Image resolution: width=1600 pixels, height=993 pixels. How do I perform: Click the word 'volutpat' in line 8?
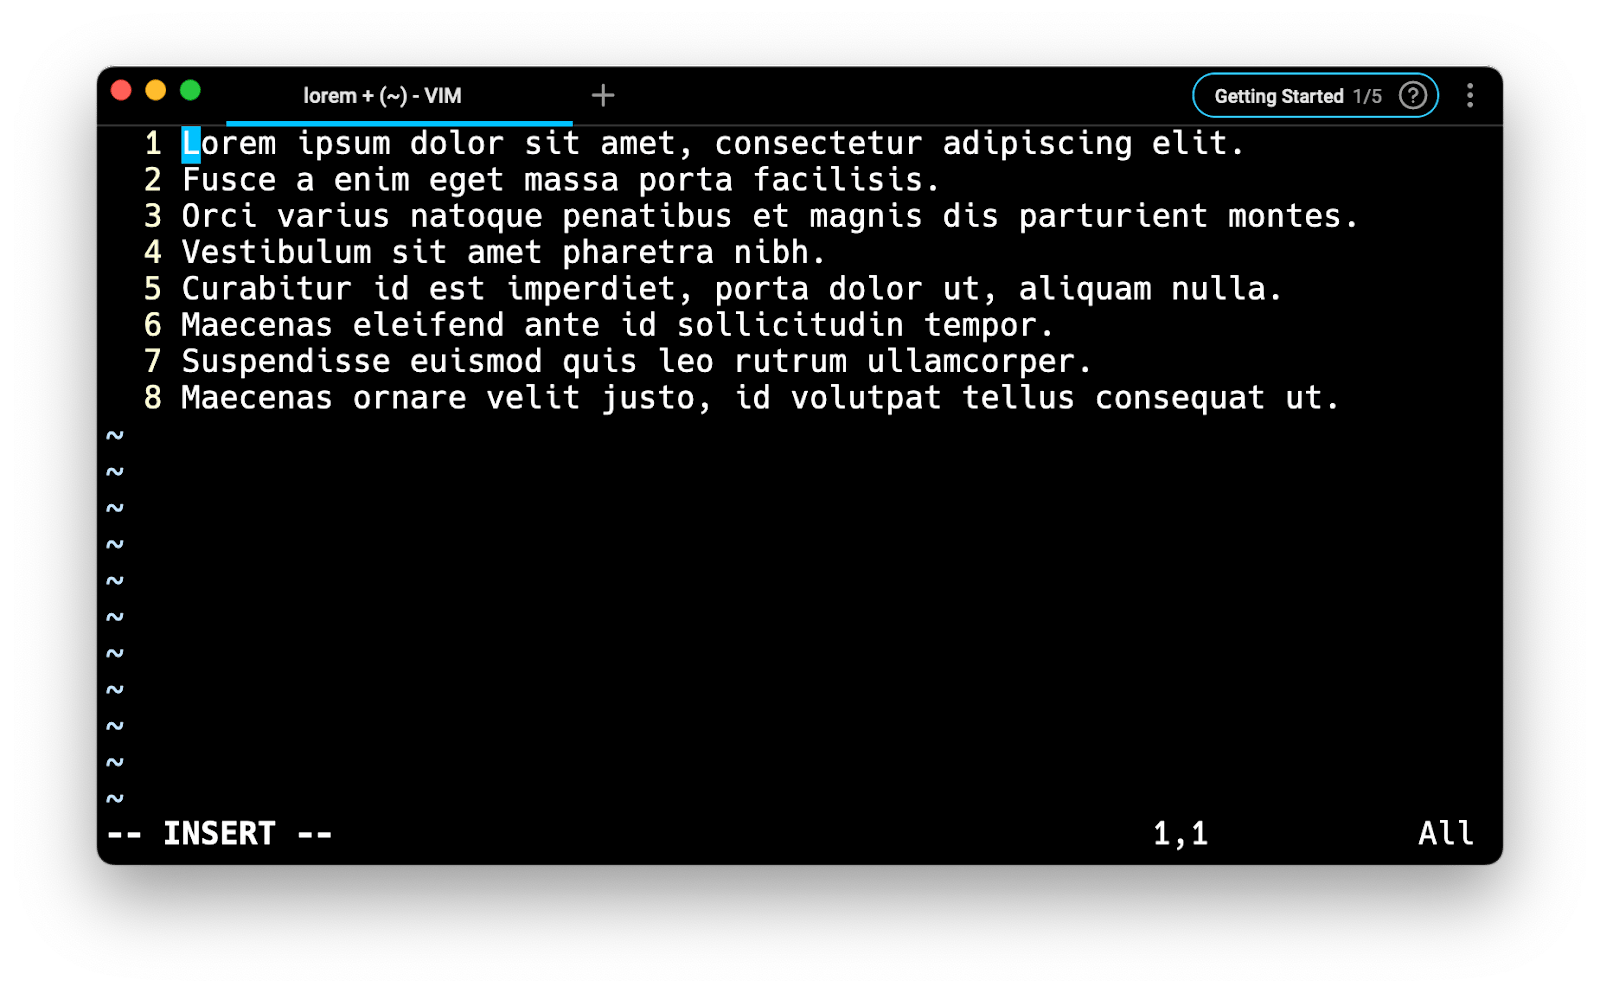pyautogui.click(x=866, y=398)
